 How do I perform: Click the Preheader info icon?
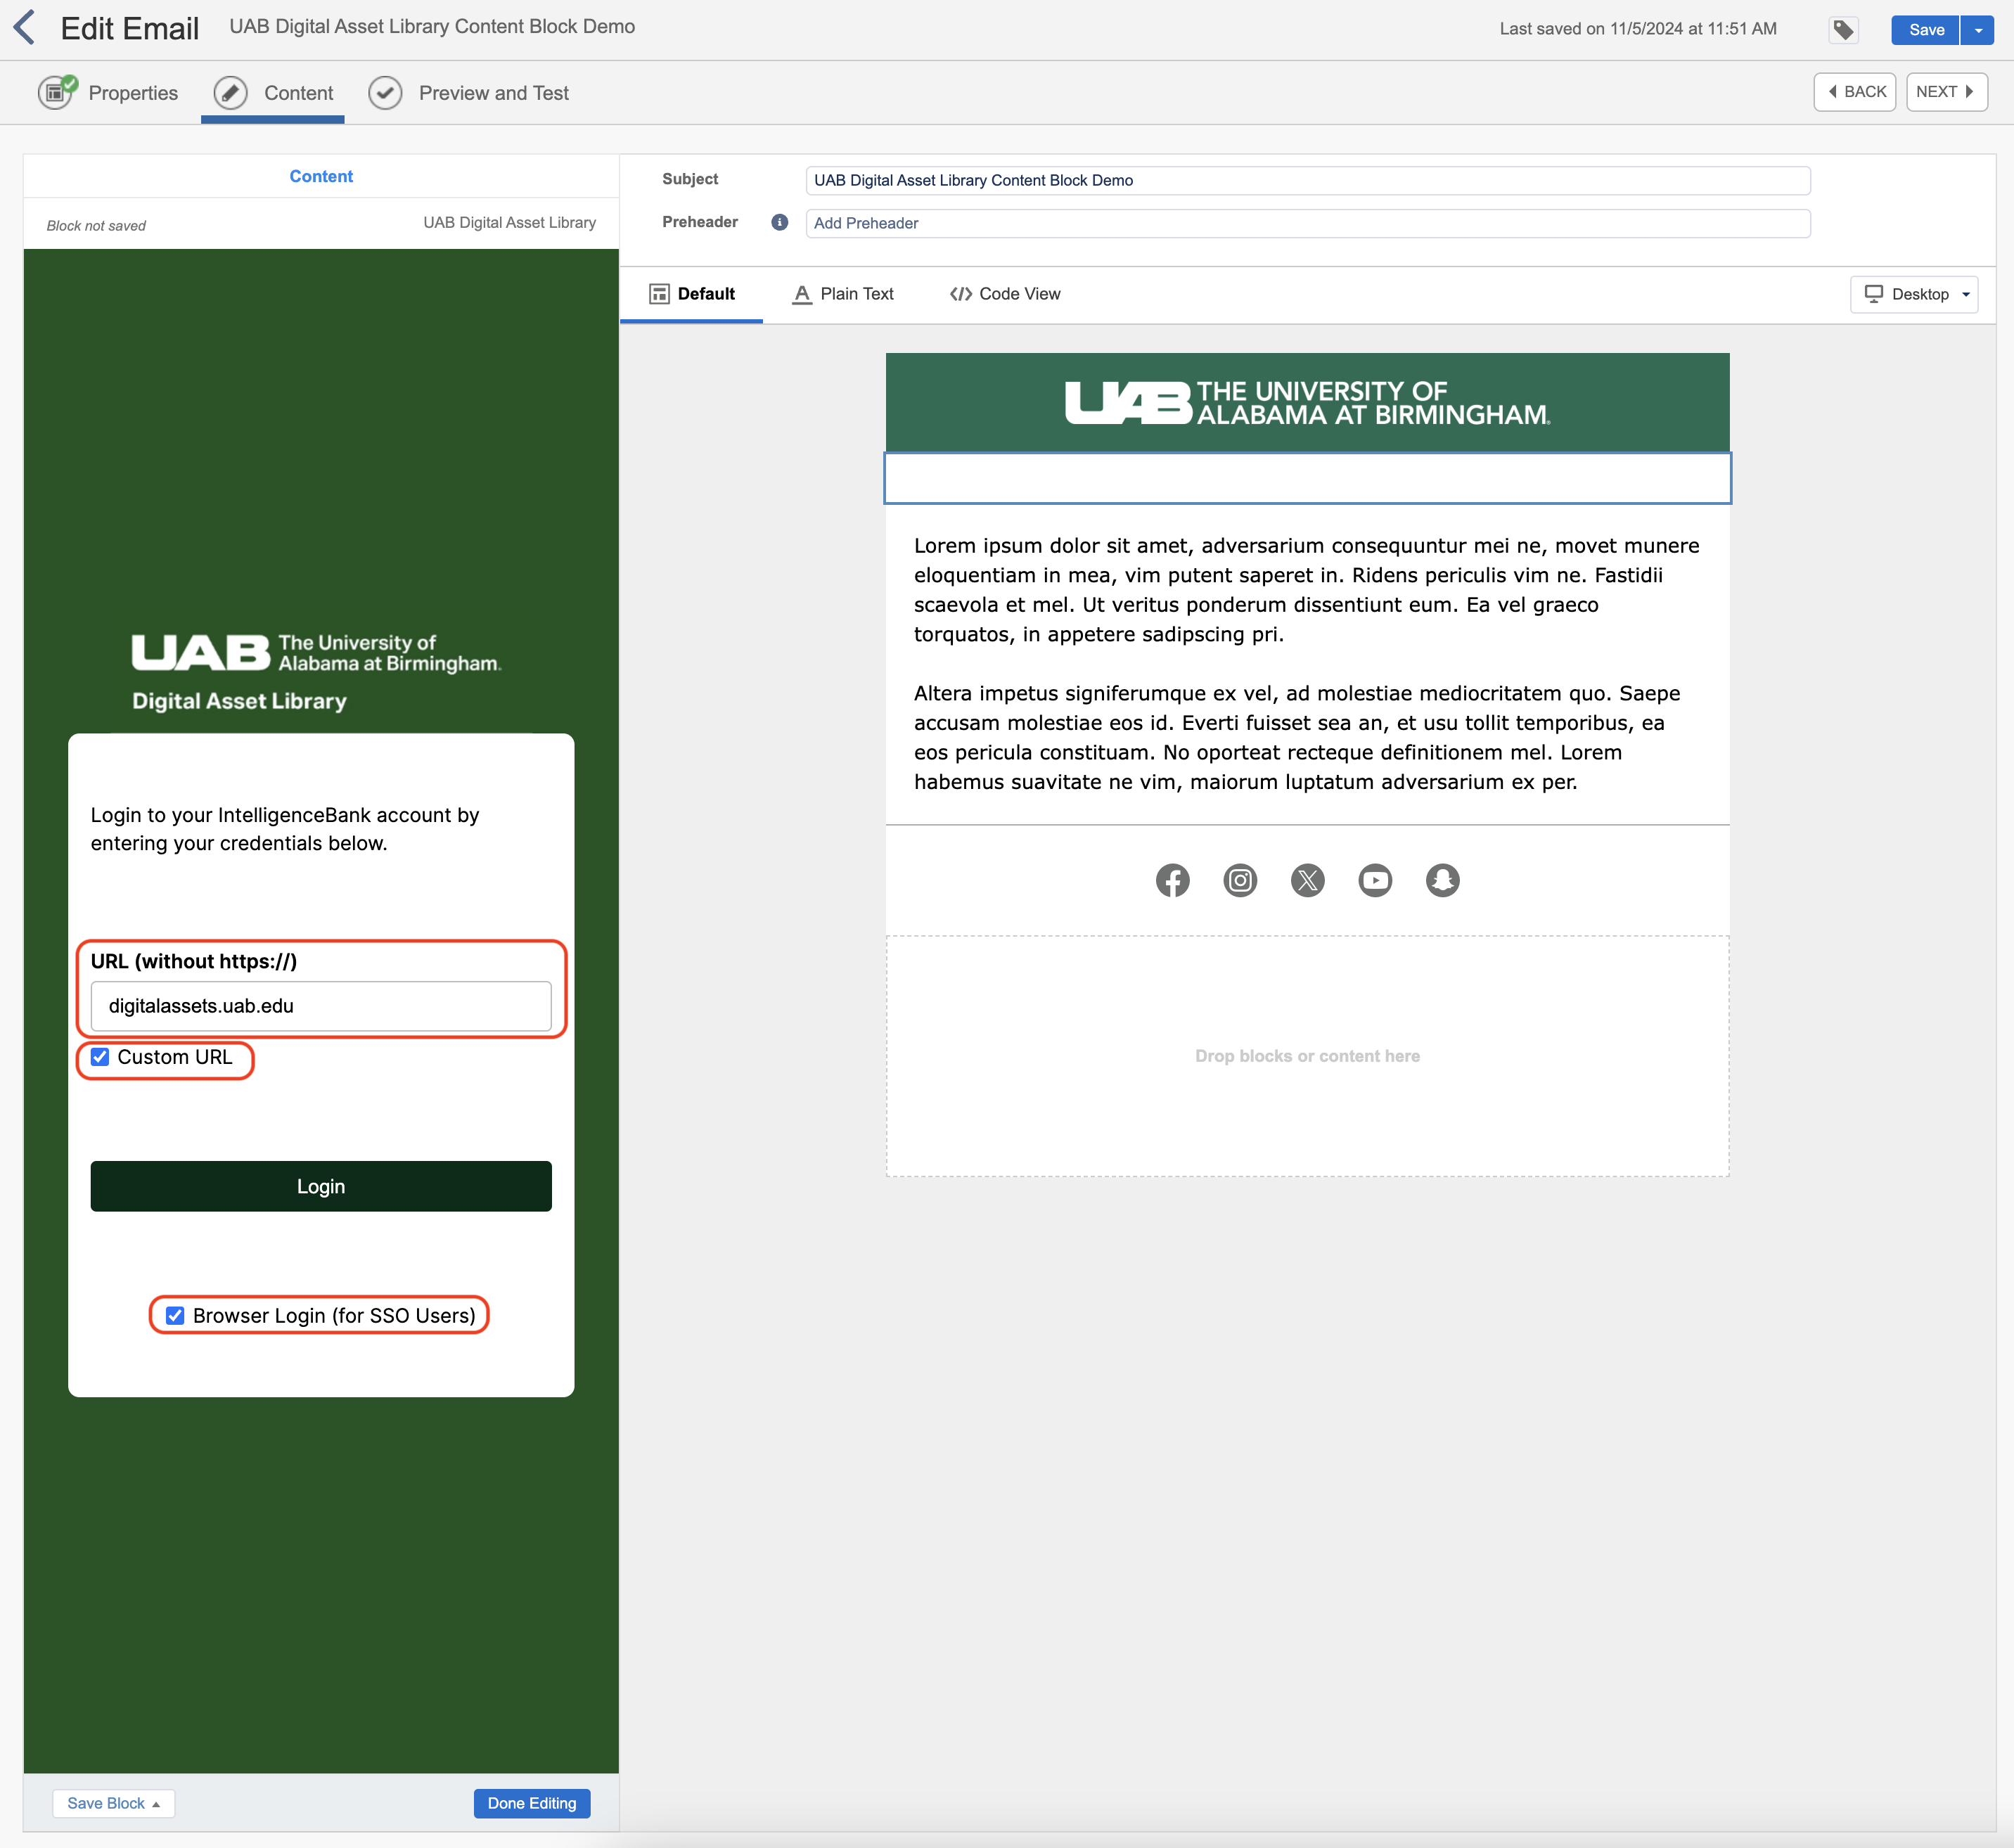(x=779, y=222)
